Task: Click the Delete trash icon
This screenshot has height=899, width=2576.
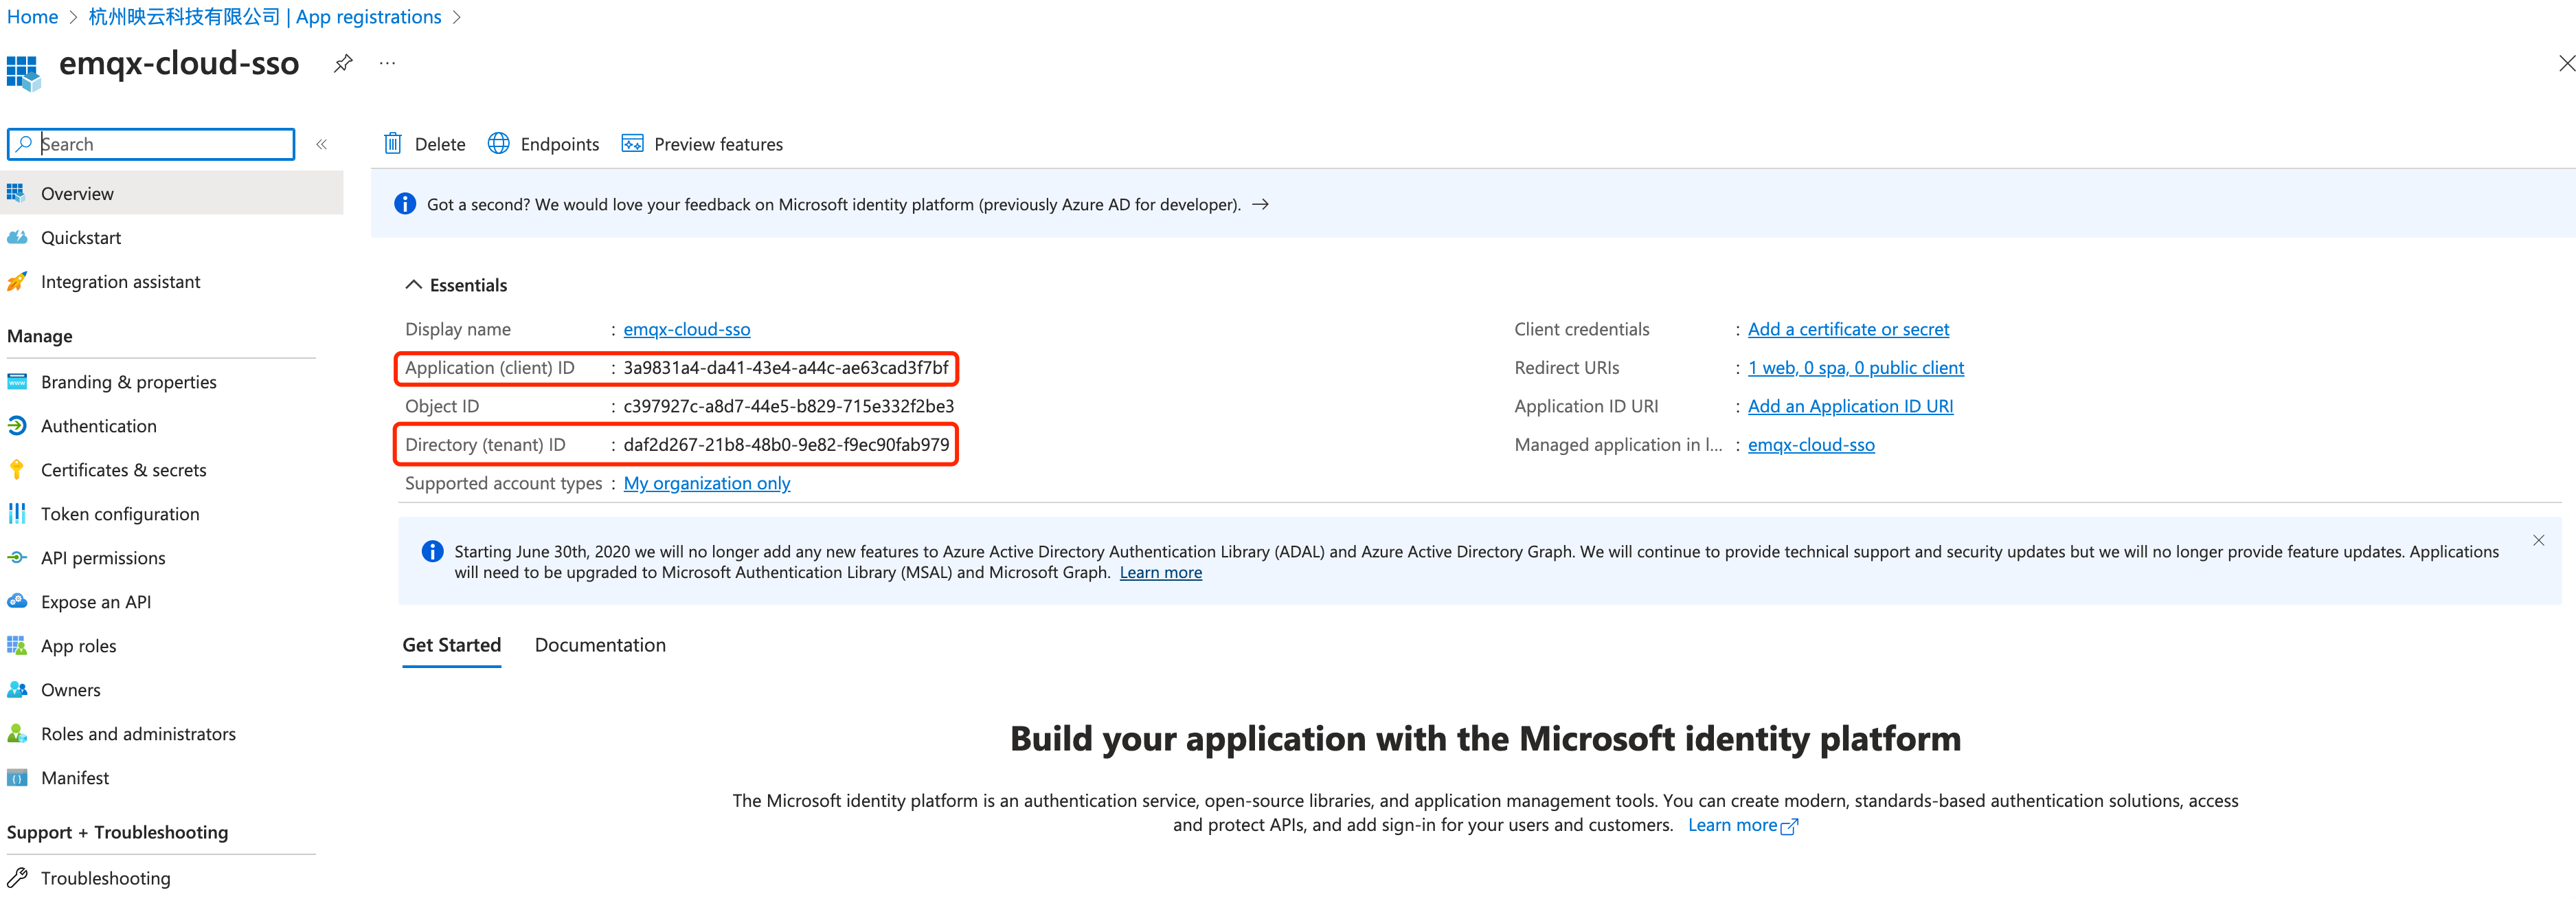Action: (393, 143)
